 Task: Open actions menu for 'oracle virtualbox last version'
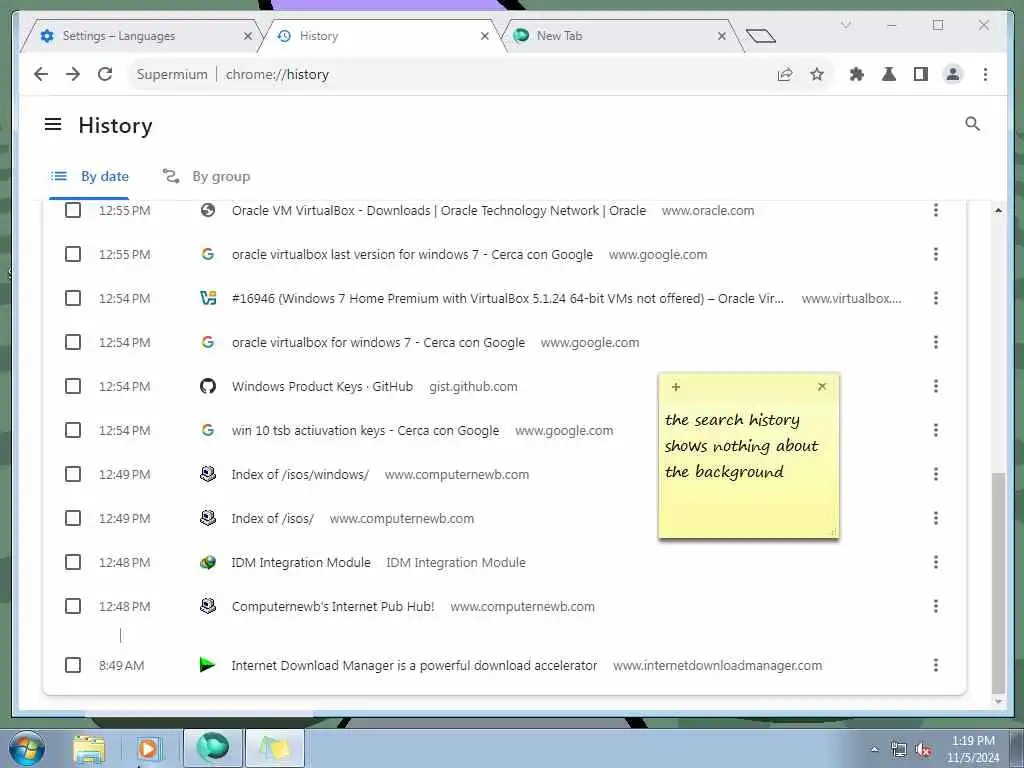936,254
